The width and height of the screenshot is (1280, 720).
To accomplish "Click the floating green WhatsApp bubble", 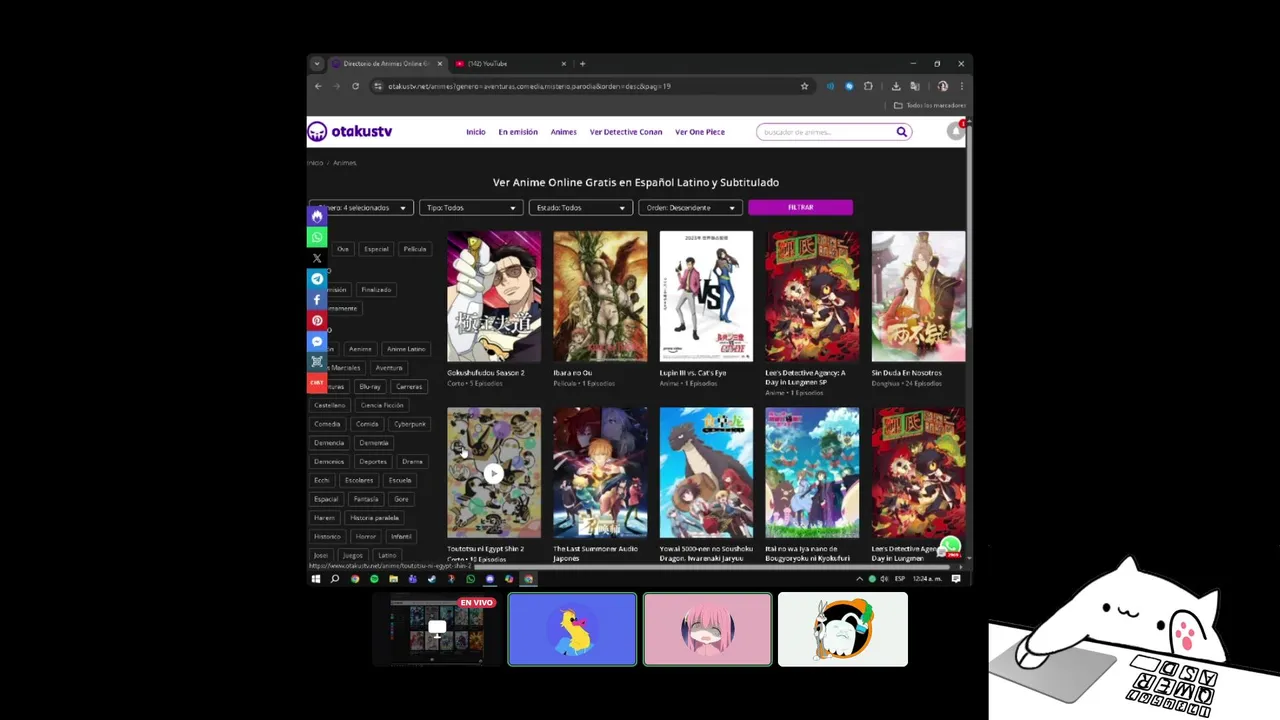I will pyautogui.click(x=950, y=547).
